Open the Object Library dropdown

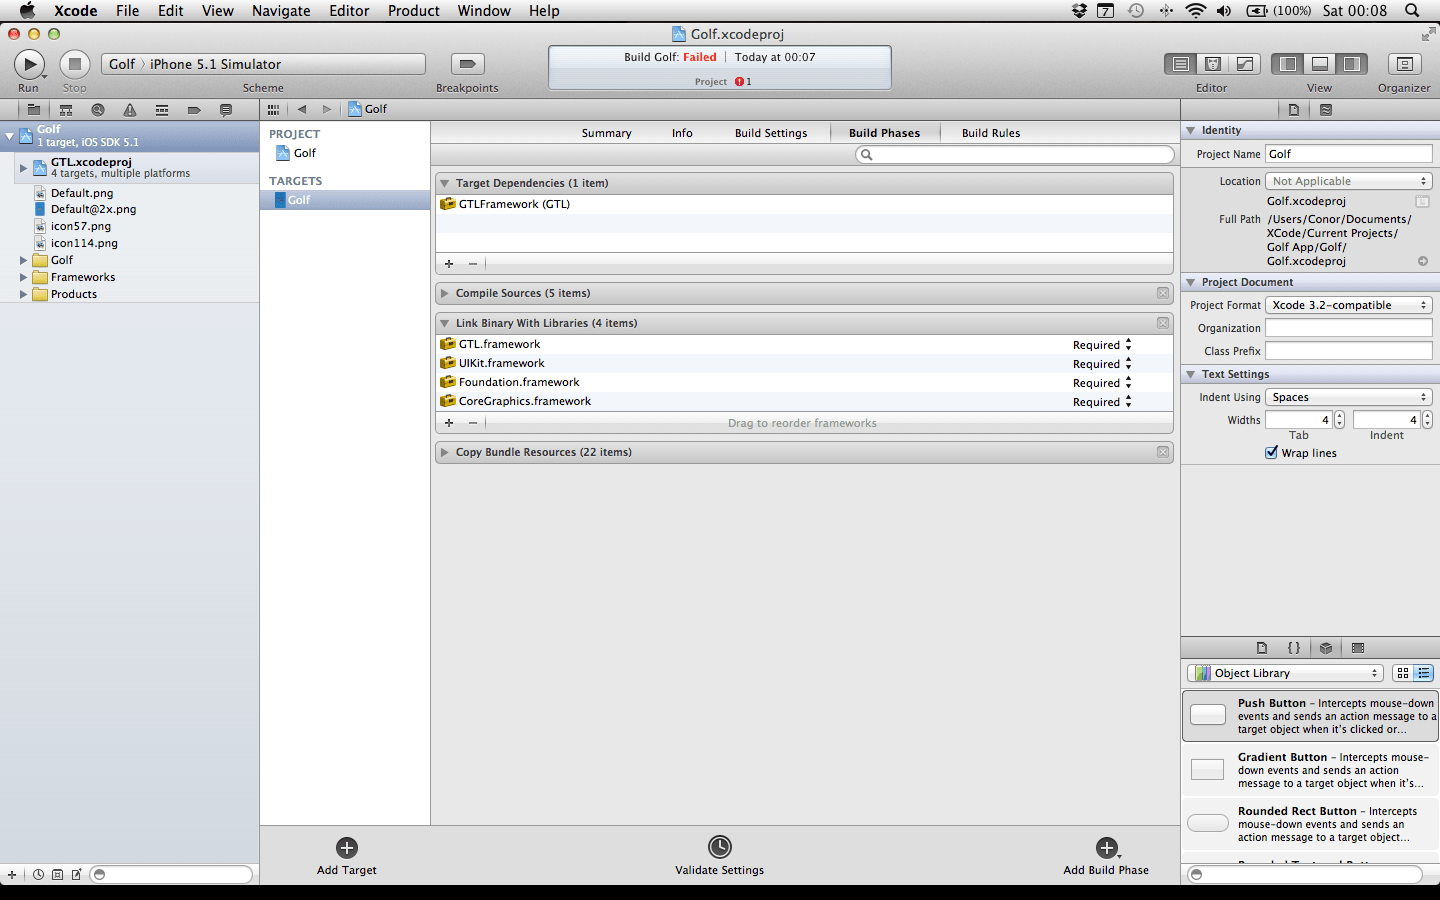[x=1286, y=673]
